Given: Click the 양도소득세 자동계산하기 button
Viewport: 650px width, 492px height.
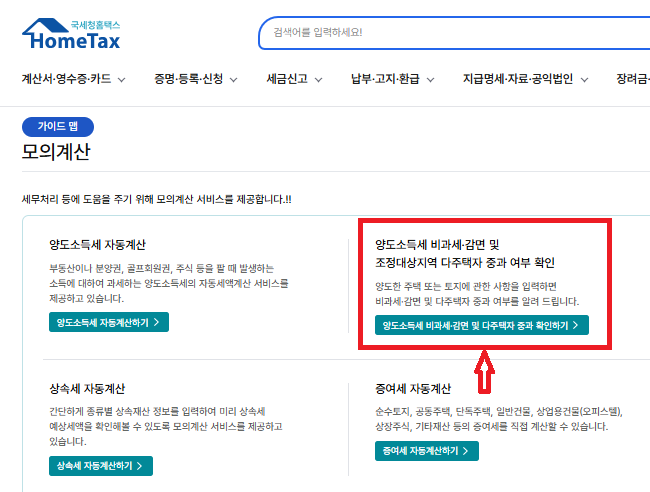Looking at the screenshot, I should click(x=109, y=322).
